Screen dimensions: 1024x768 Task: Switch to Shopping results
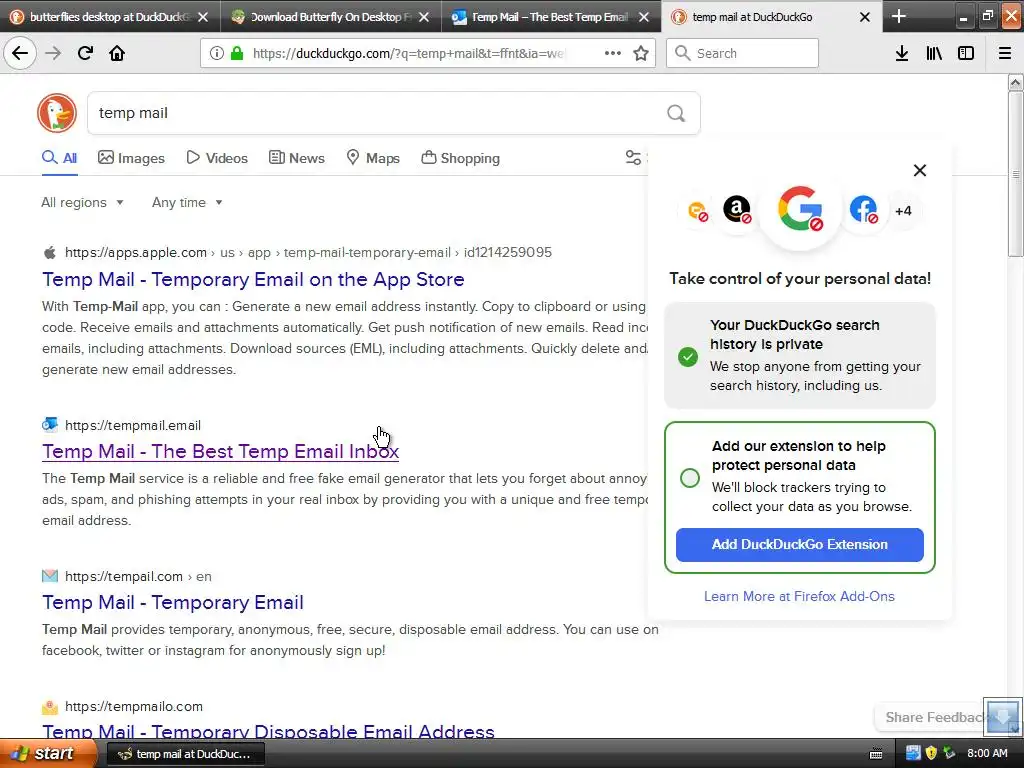pos(460,158)
